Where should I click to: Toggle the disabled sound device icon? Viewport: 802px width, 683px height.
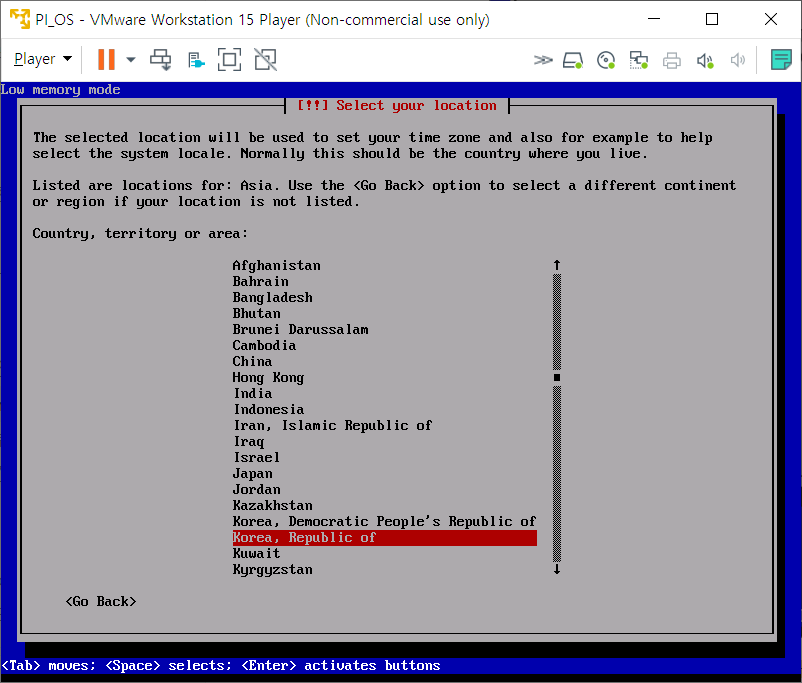tap(738, 60)
